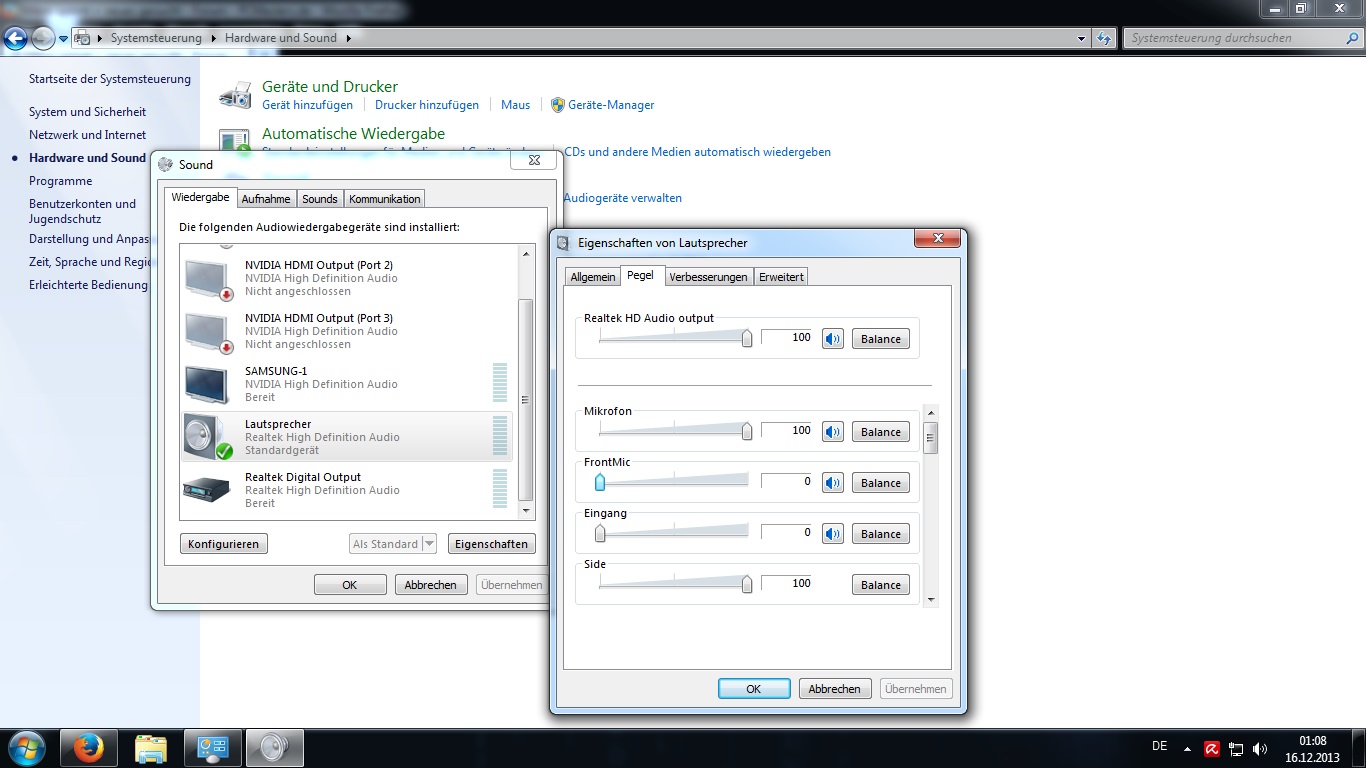Image resolution: width=1366 pixels, height=768 pixels.
Task: Open Firefox from the taskbar
Action: pyautogui.click(x=88, y=748)
